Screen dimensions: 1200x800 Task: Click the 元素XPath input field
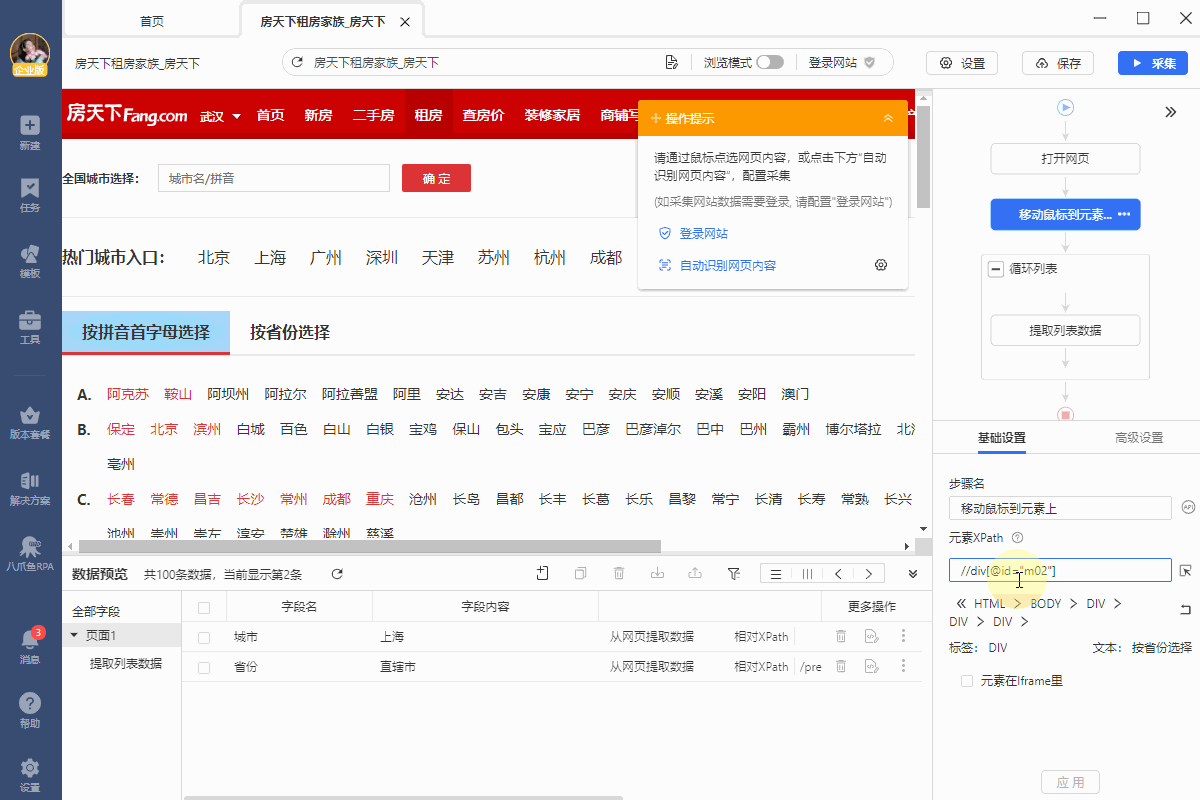click(1060, 570)
